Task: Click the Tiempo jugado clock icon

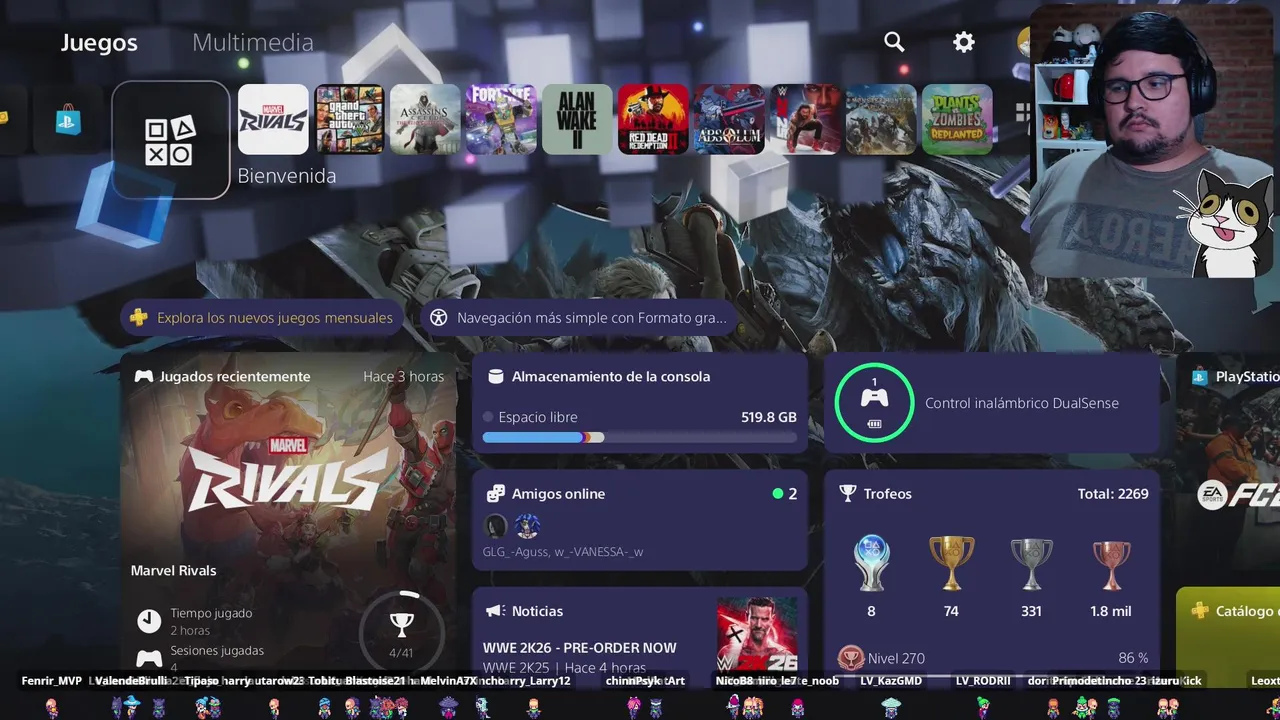Action: pyautogui.click(x=149, y=621)
